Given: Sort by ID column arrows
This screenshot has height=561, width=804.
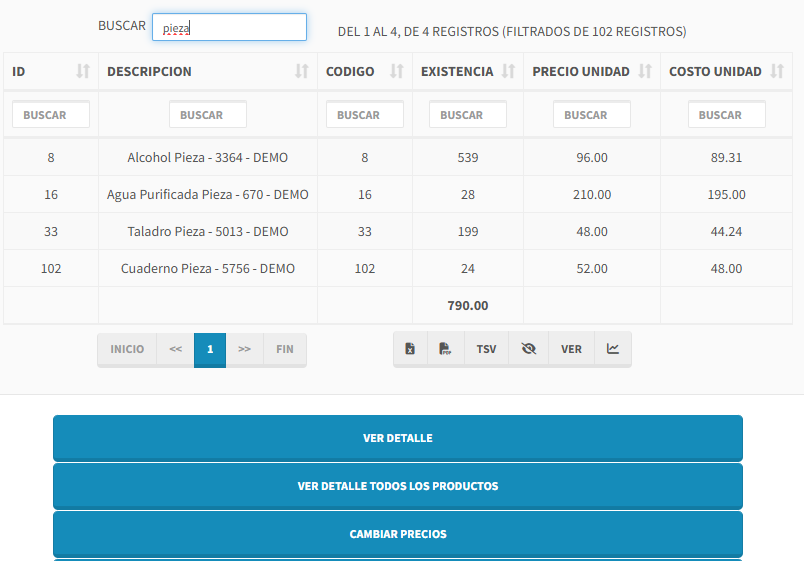Looking at the screenshot, I should click(83, 71).
